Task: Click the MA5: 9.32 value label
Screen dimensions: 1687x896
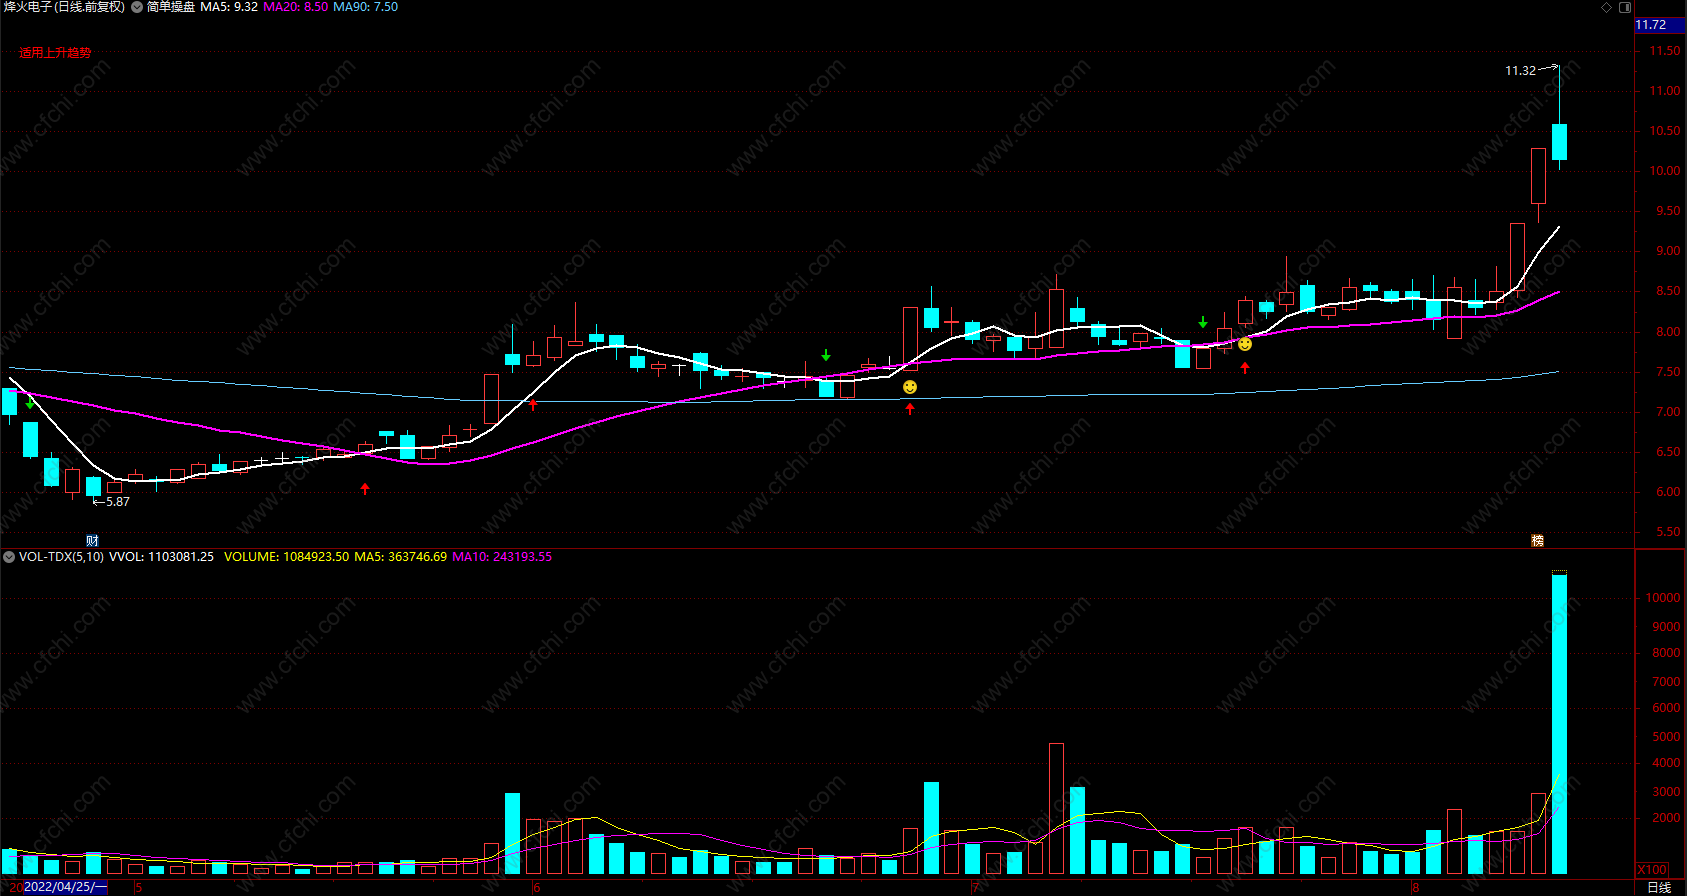Action: (229, 7)
